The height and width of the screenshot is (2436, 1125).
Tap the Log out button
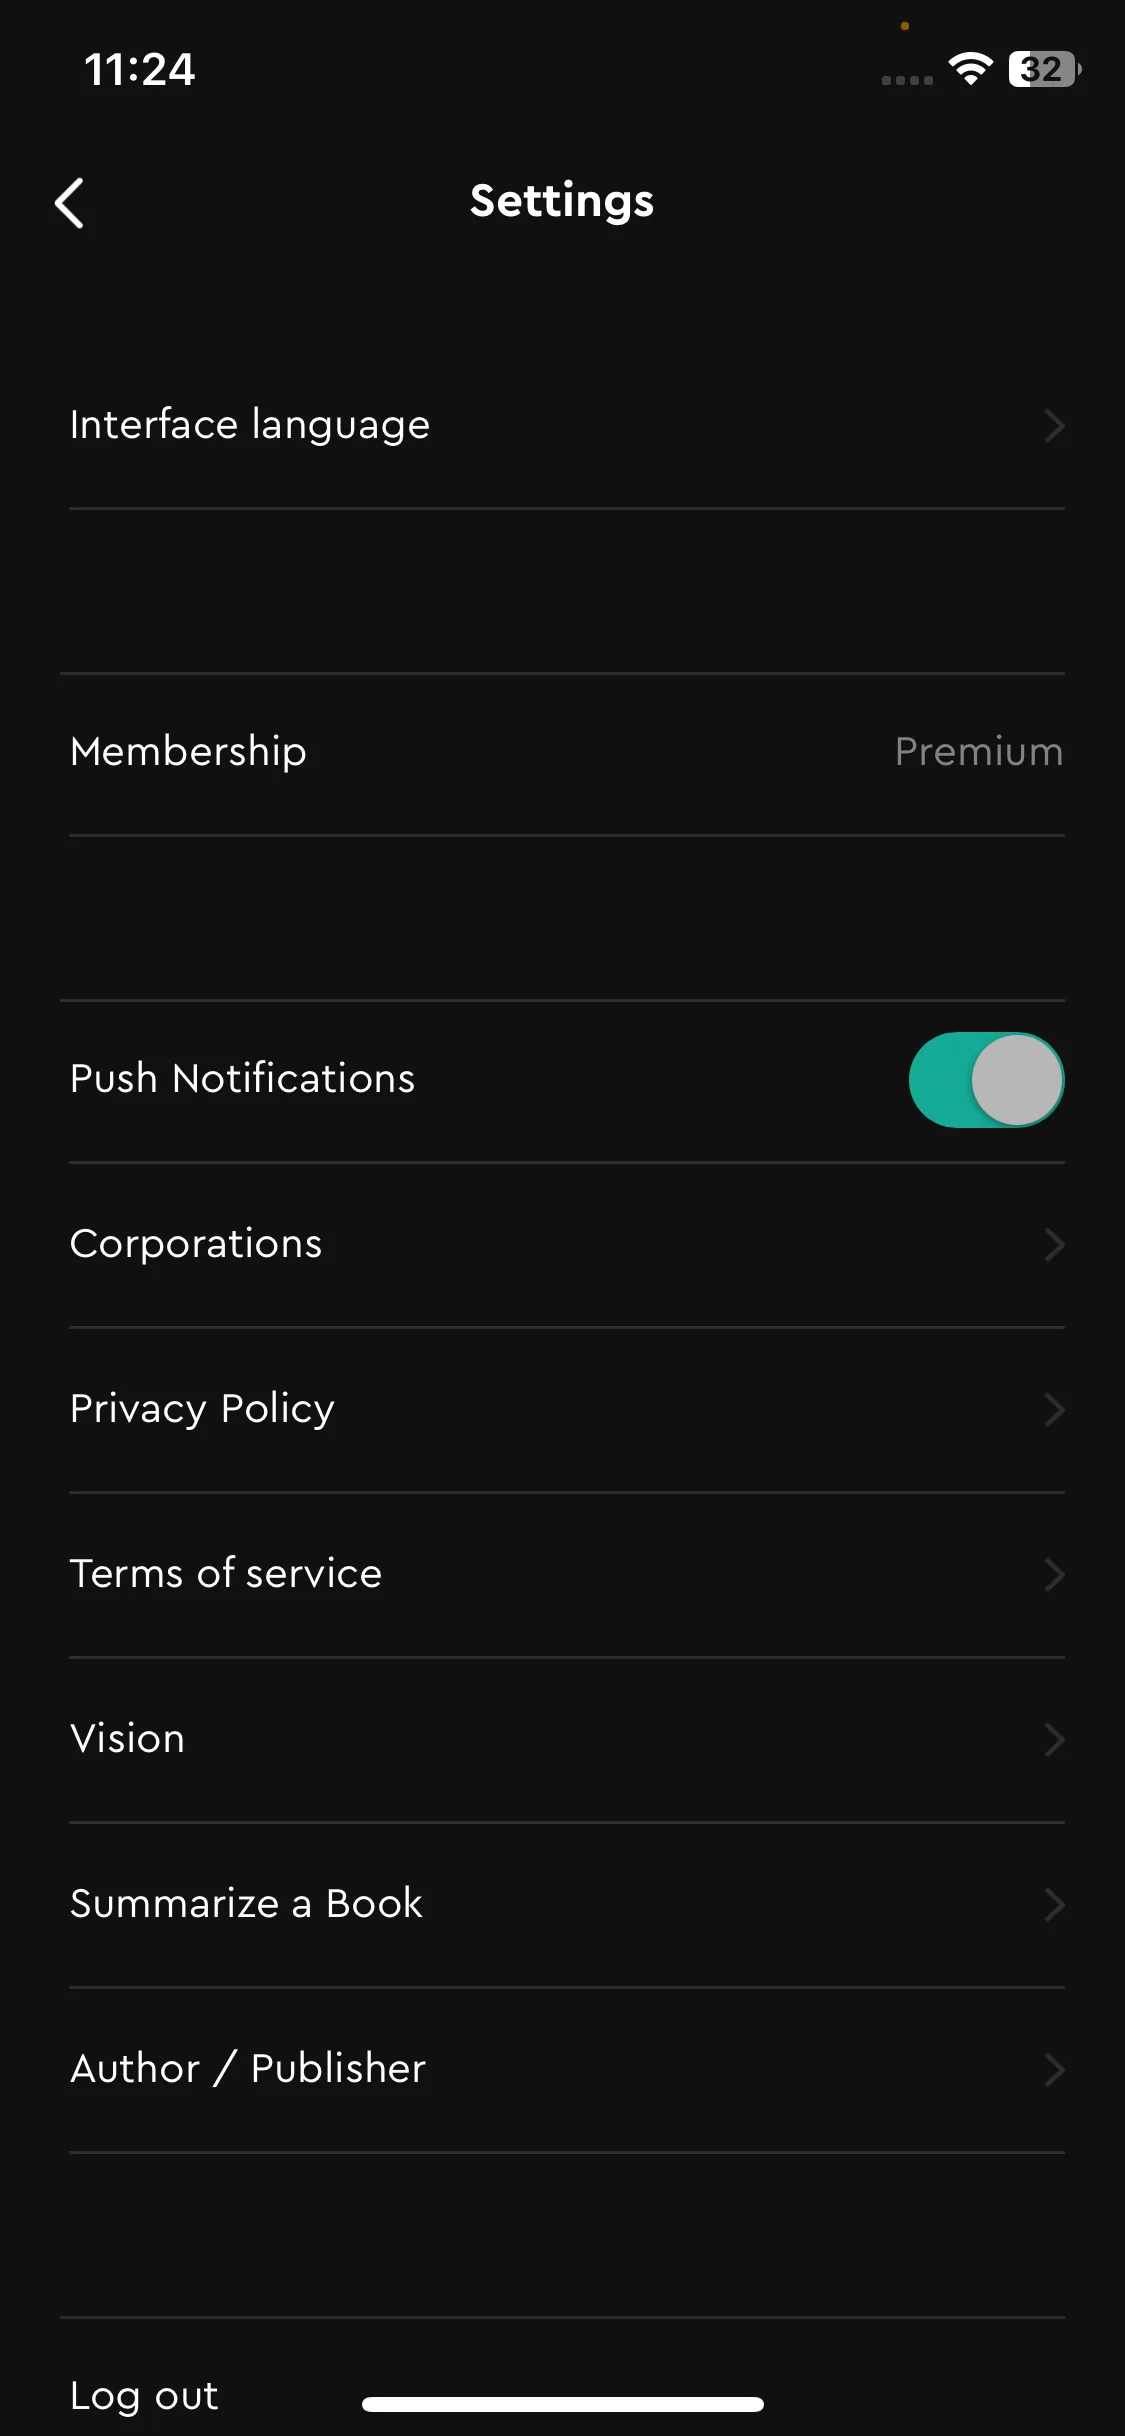coord(144,2396)
